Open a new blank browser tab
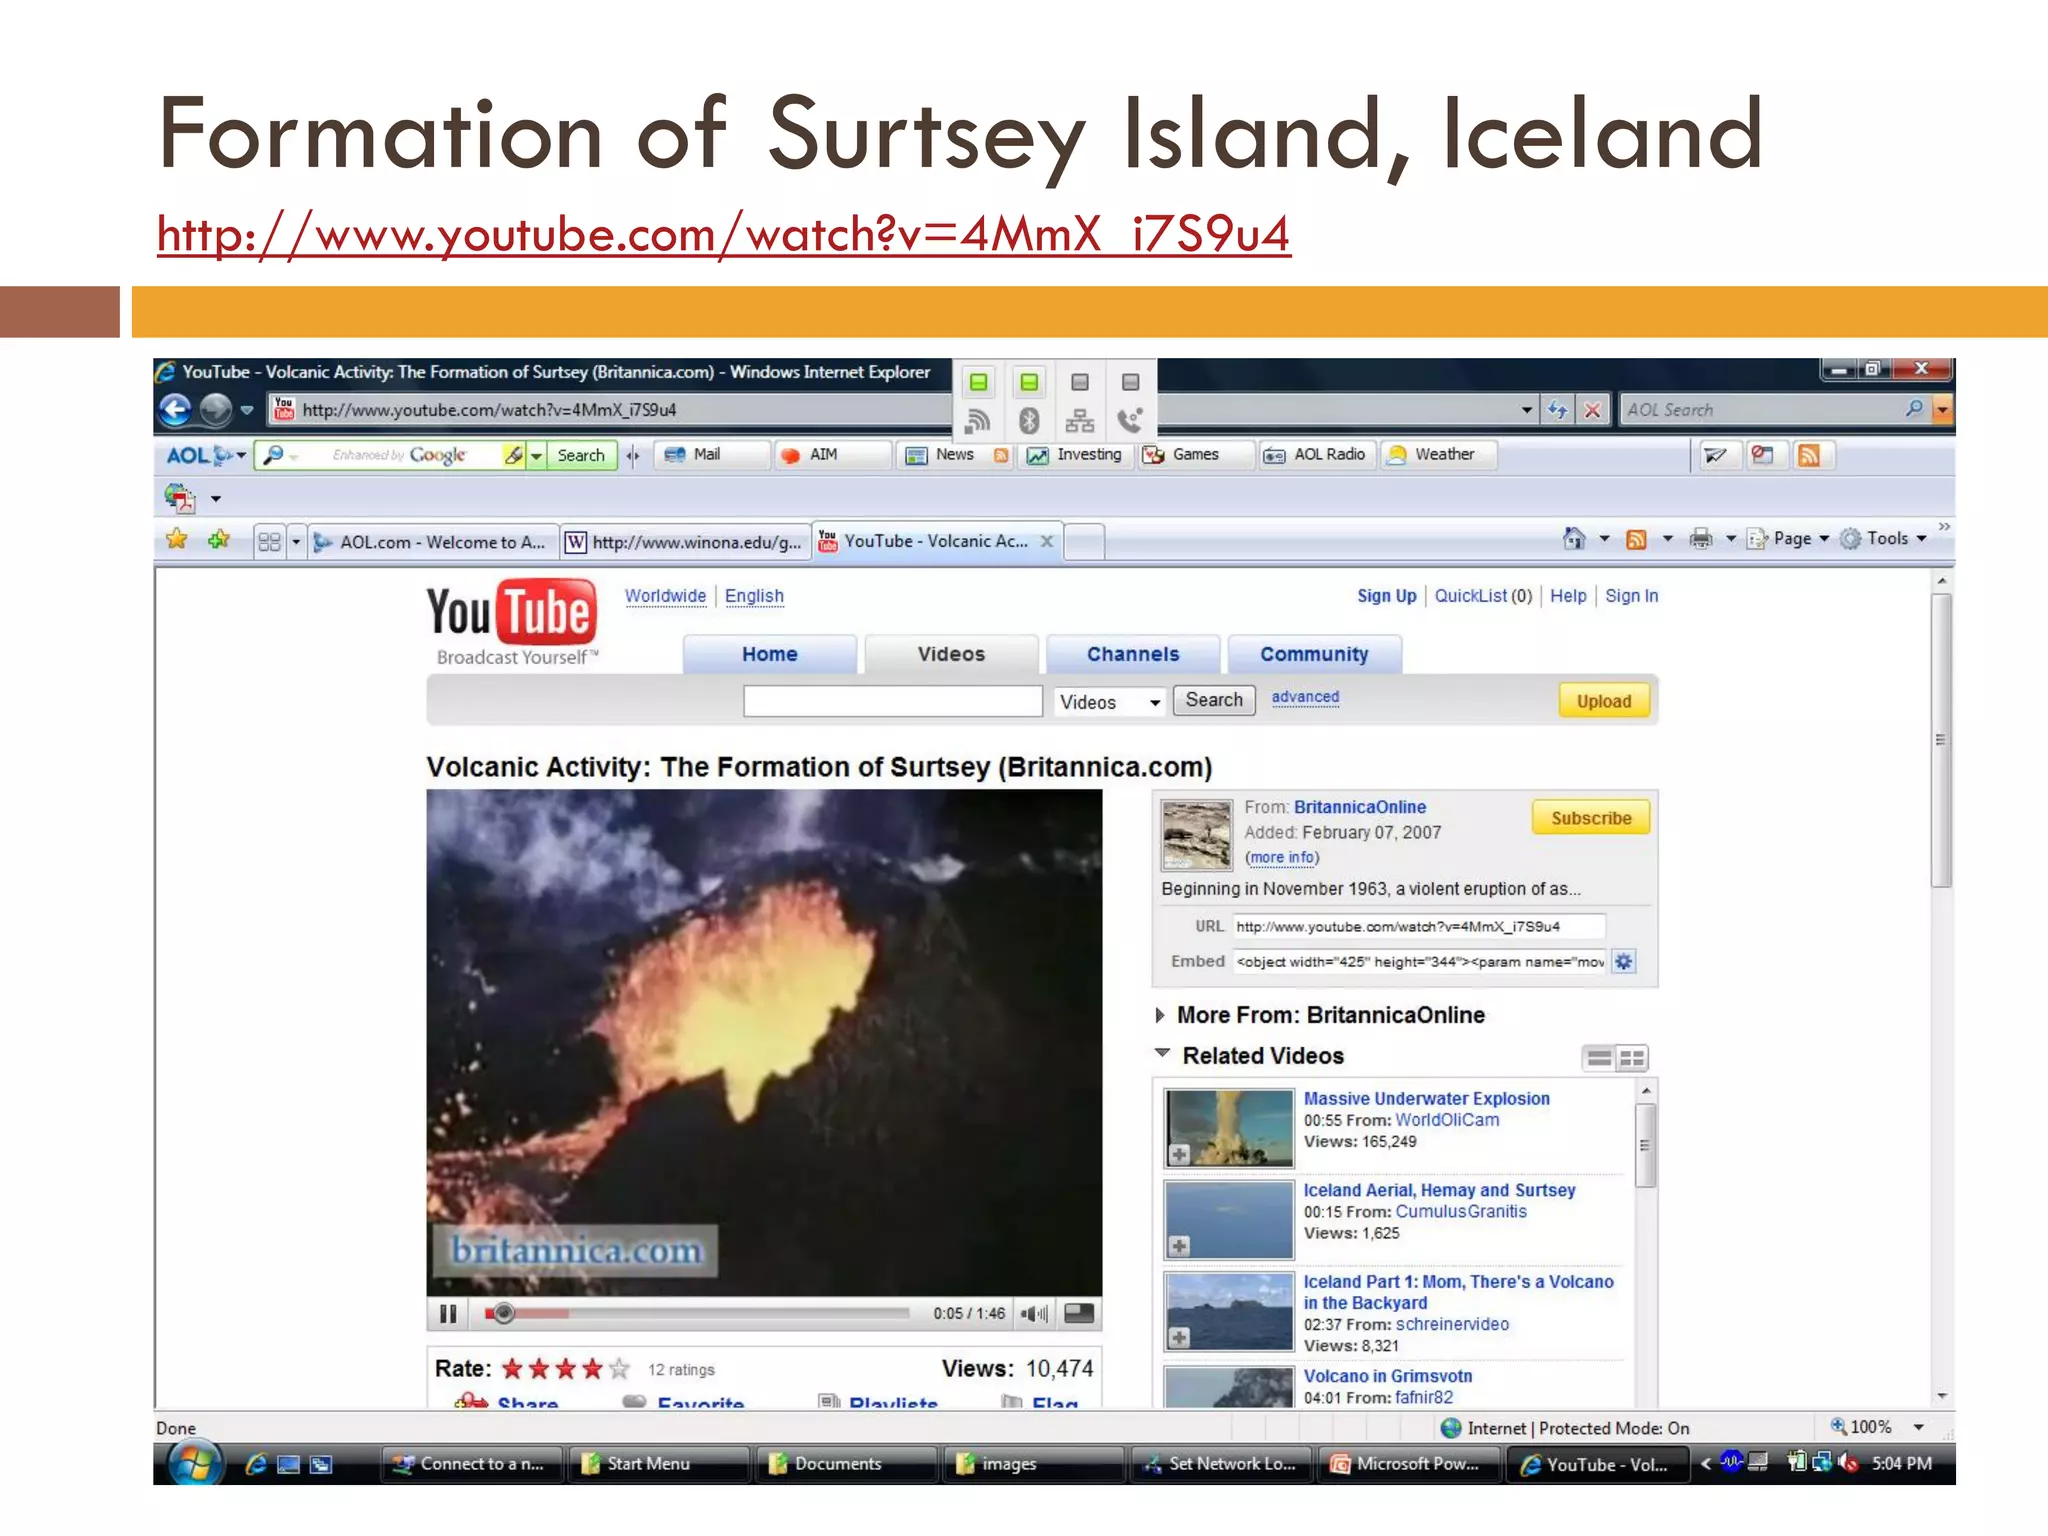The width and height of the screenshot is (2048, 1536). [1084, 541]
